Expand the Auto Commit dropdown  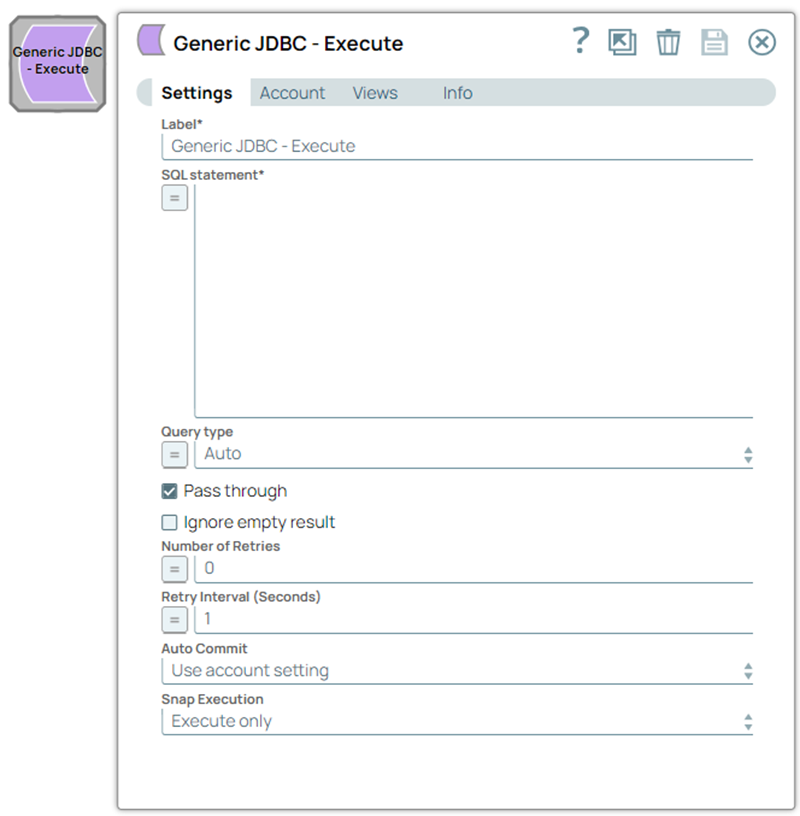(456, 671)
